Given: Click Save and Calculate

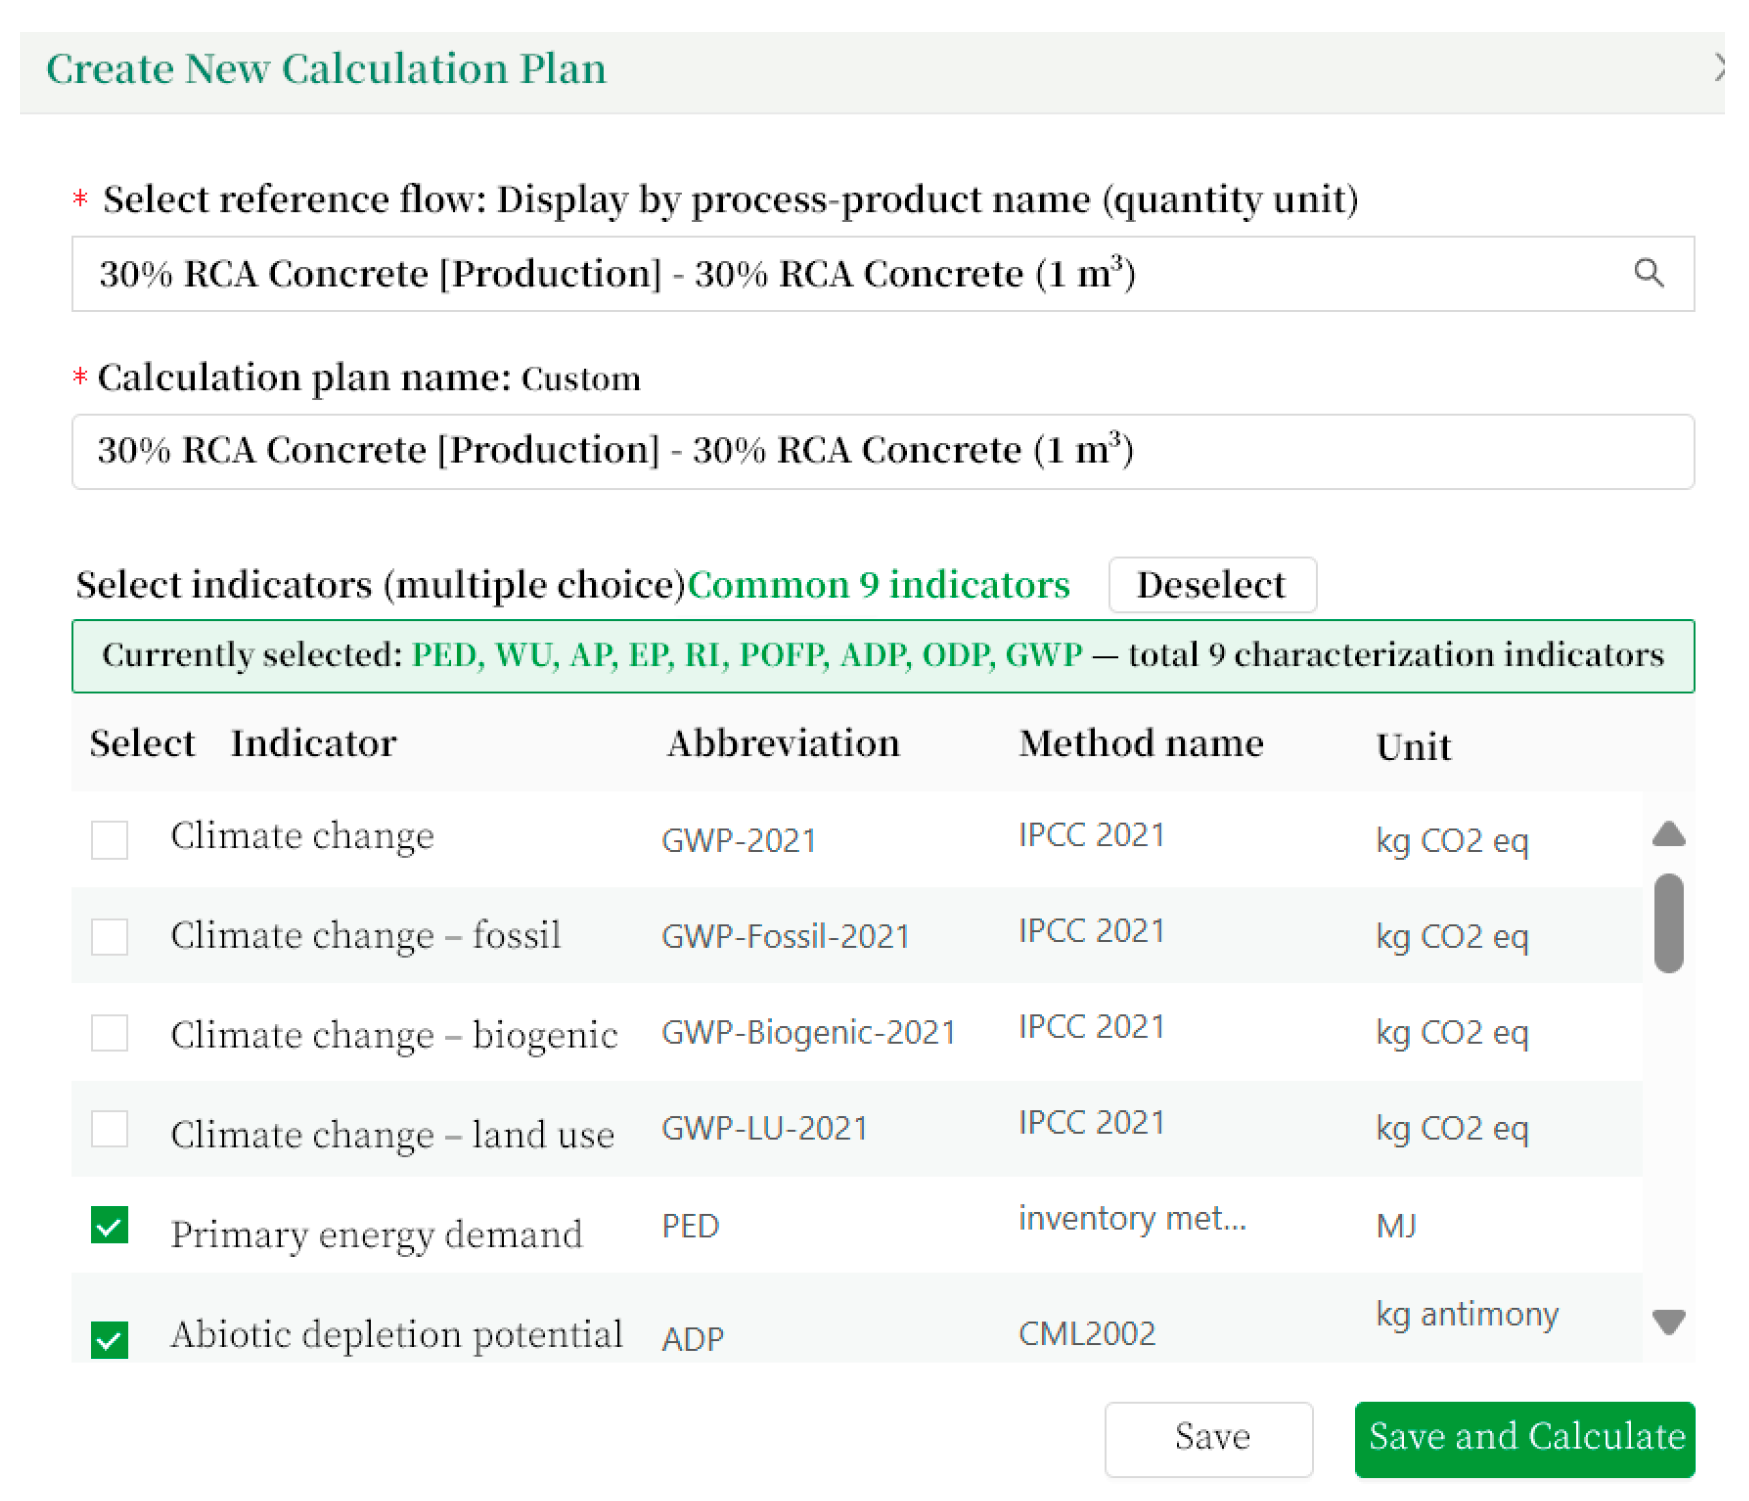Looking at the screenshot, I should coord(1524,1437).
